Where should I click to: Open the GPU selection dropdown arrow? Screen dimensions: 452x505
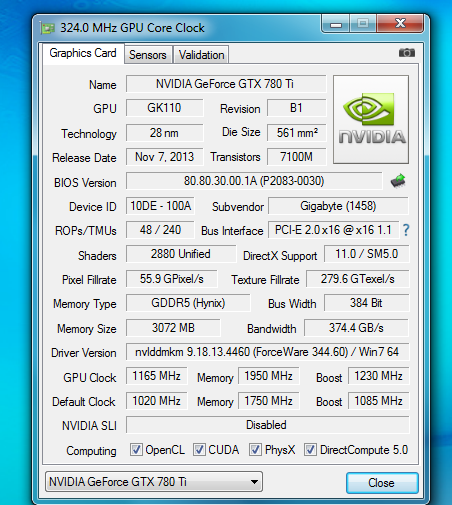click(254, 482)
